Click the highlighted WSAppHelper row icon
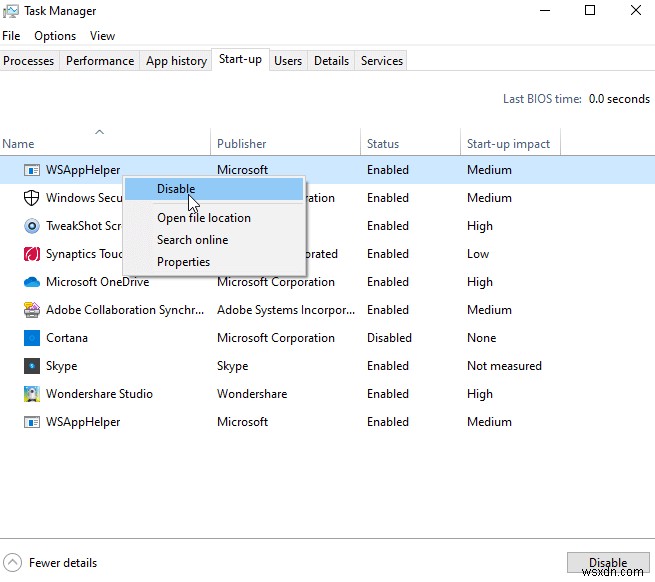The width and height of the screenshot is (655, 582). point(32,170)
